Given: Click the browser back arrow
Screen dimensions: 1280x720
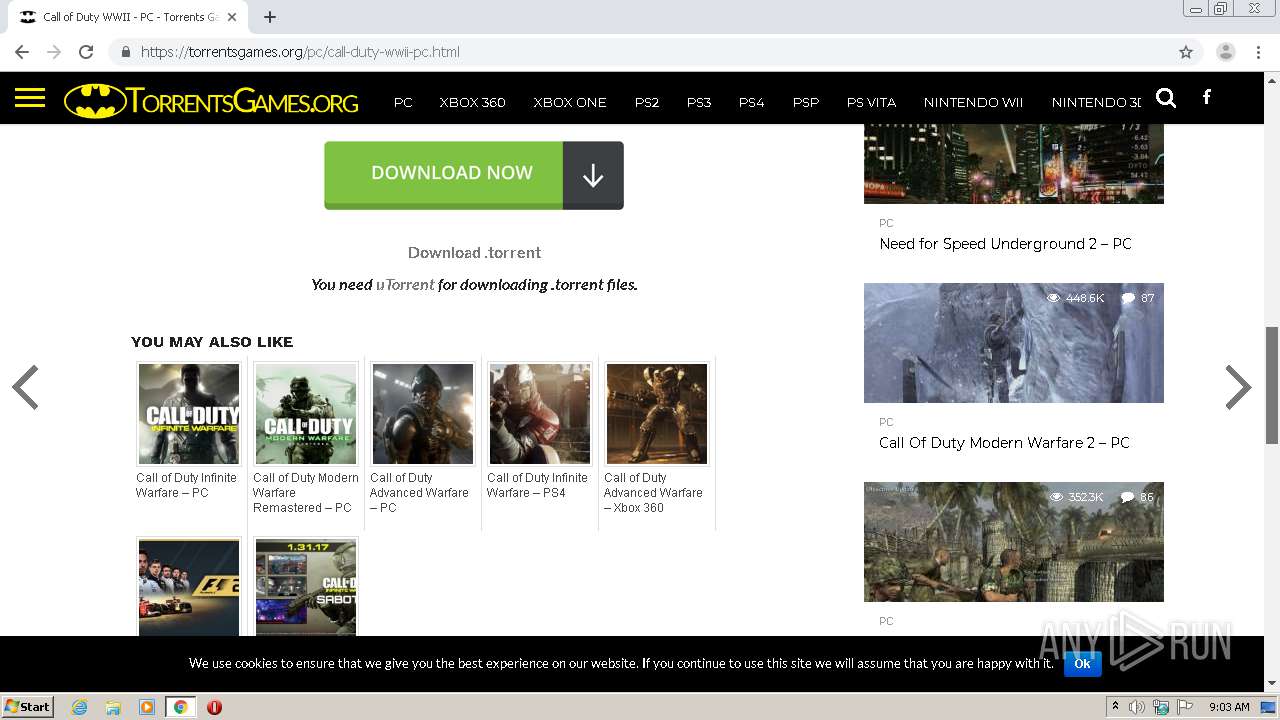Looking at the screenshot, I should [x=22, y=52].
